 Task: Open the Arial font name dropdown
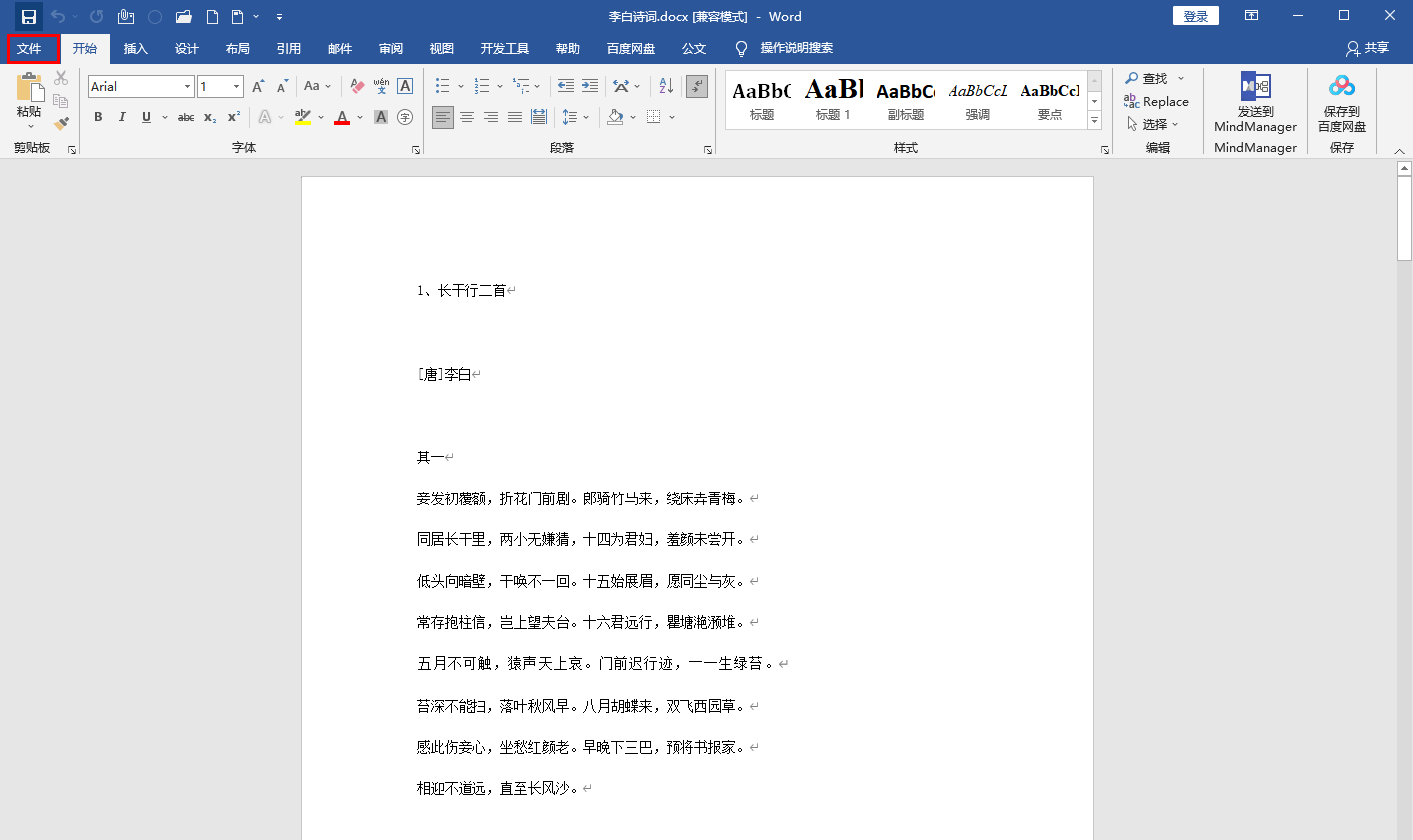(187, 87)
